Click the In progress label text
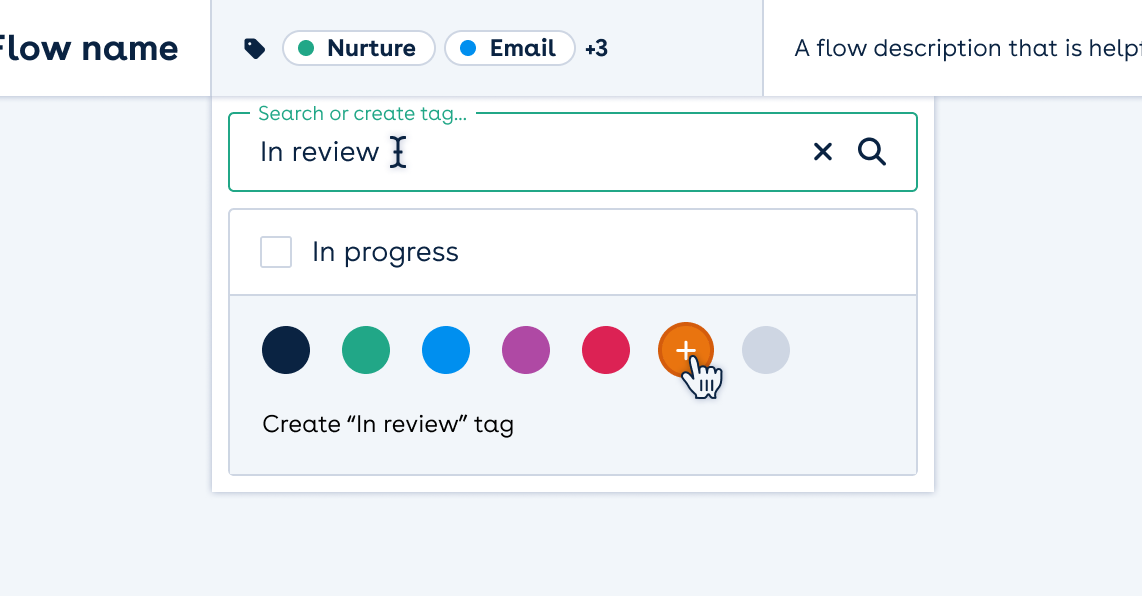Screen dimensions: 1142x596 pyautogui.click(x=385, y=252)
